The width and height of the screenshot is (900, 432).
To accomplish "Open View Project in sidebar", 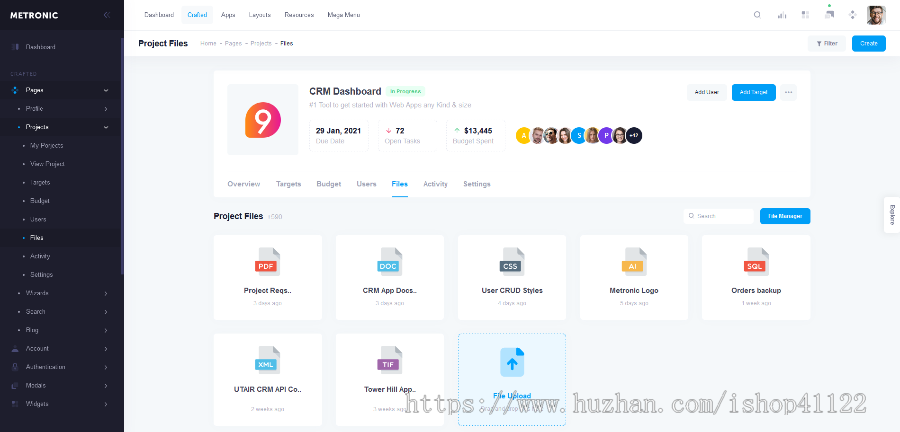I will (x=47, y=164).
